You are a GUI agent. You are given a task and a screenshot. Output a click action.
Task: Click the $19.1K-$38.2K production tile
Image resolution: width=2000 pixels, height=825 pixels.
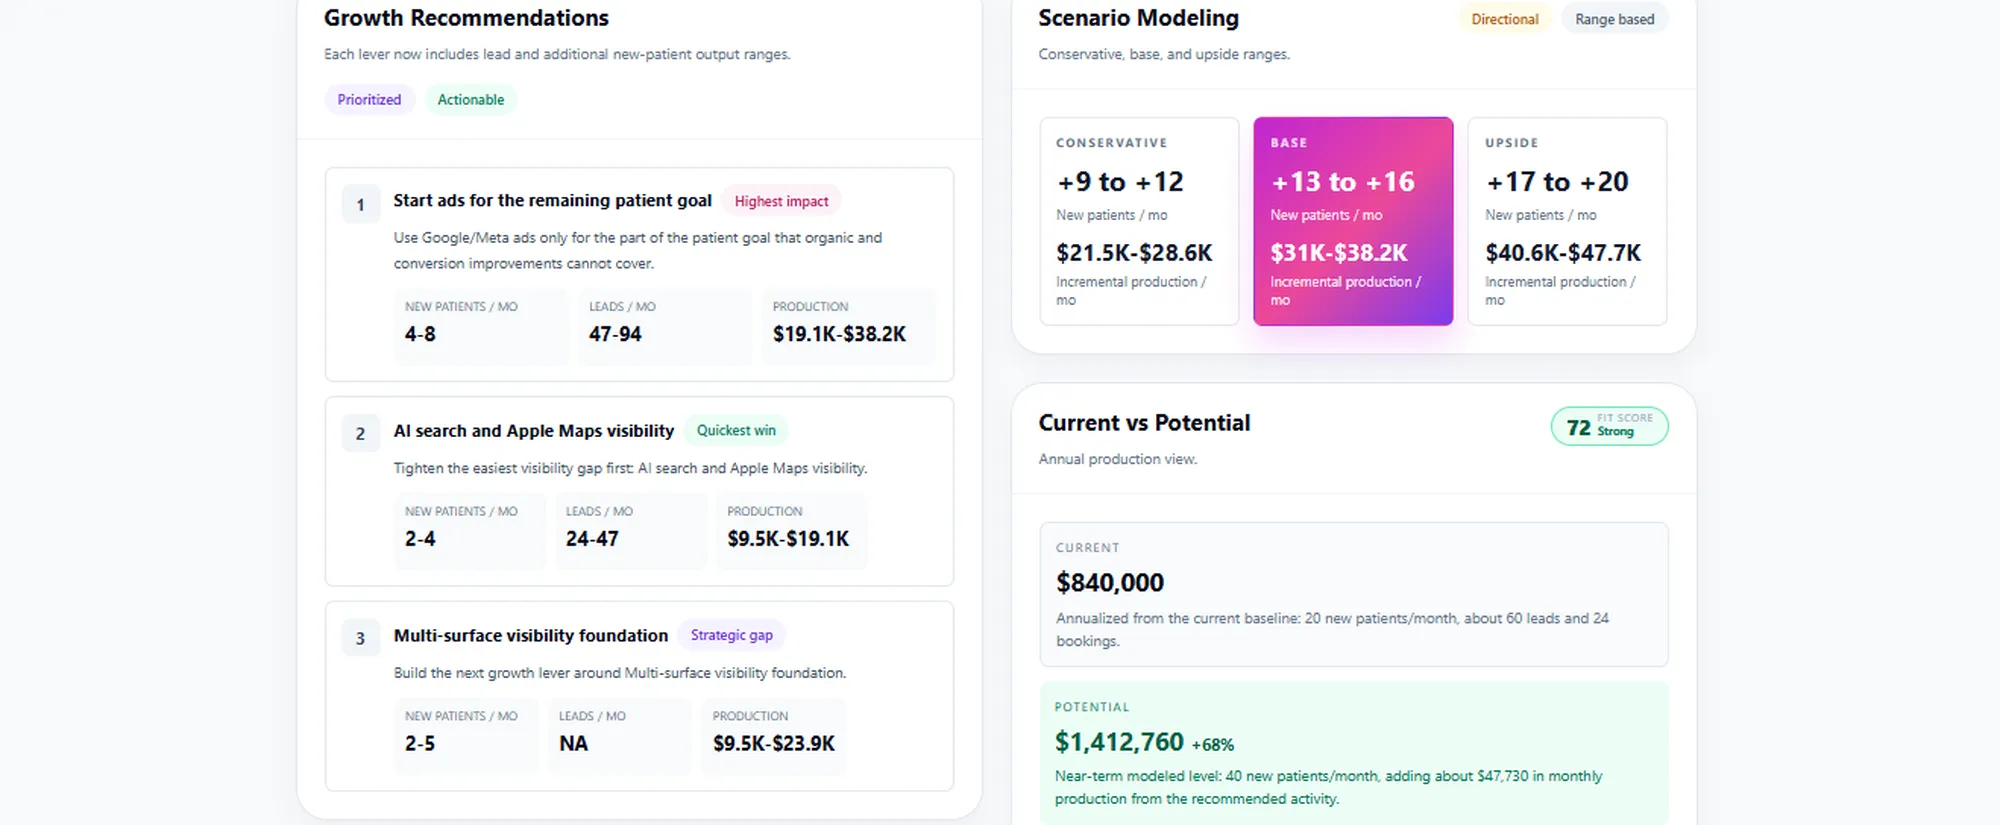pos(848,326)
